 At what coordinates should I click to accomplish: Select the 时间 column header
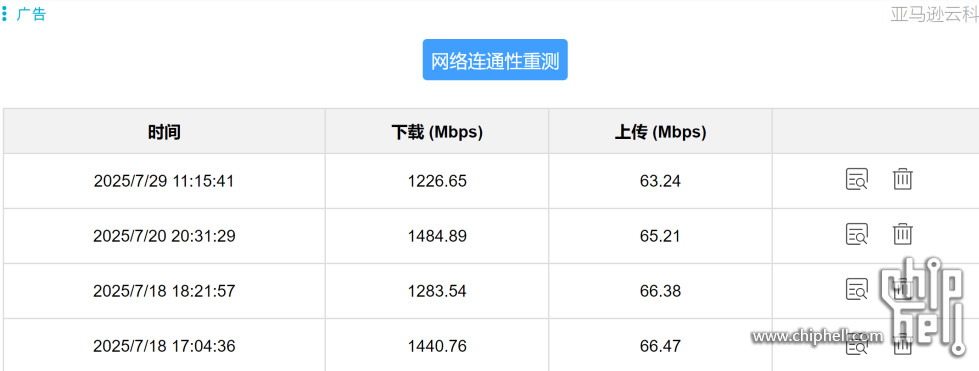click(164, 132)
